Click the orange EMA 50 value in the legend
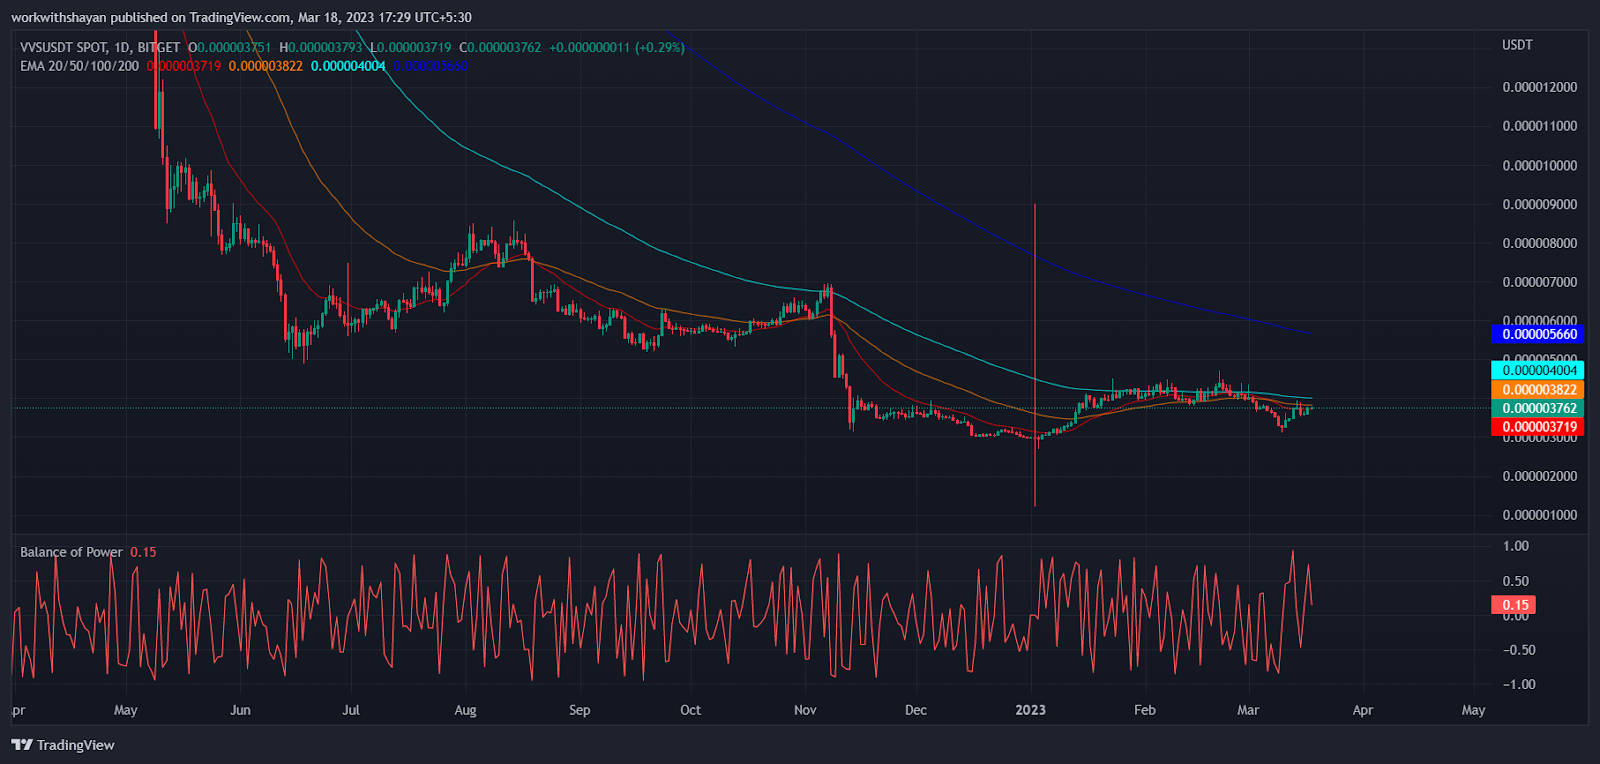 point(265,66)
